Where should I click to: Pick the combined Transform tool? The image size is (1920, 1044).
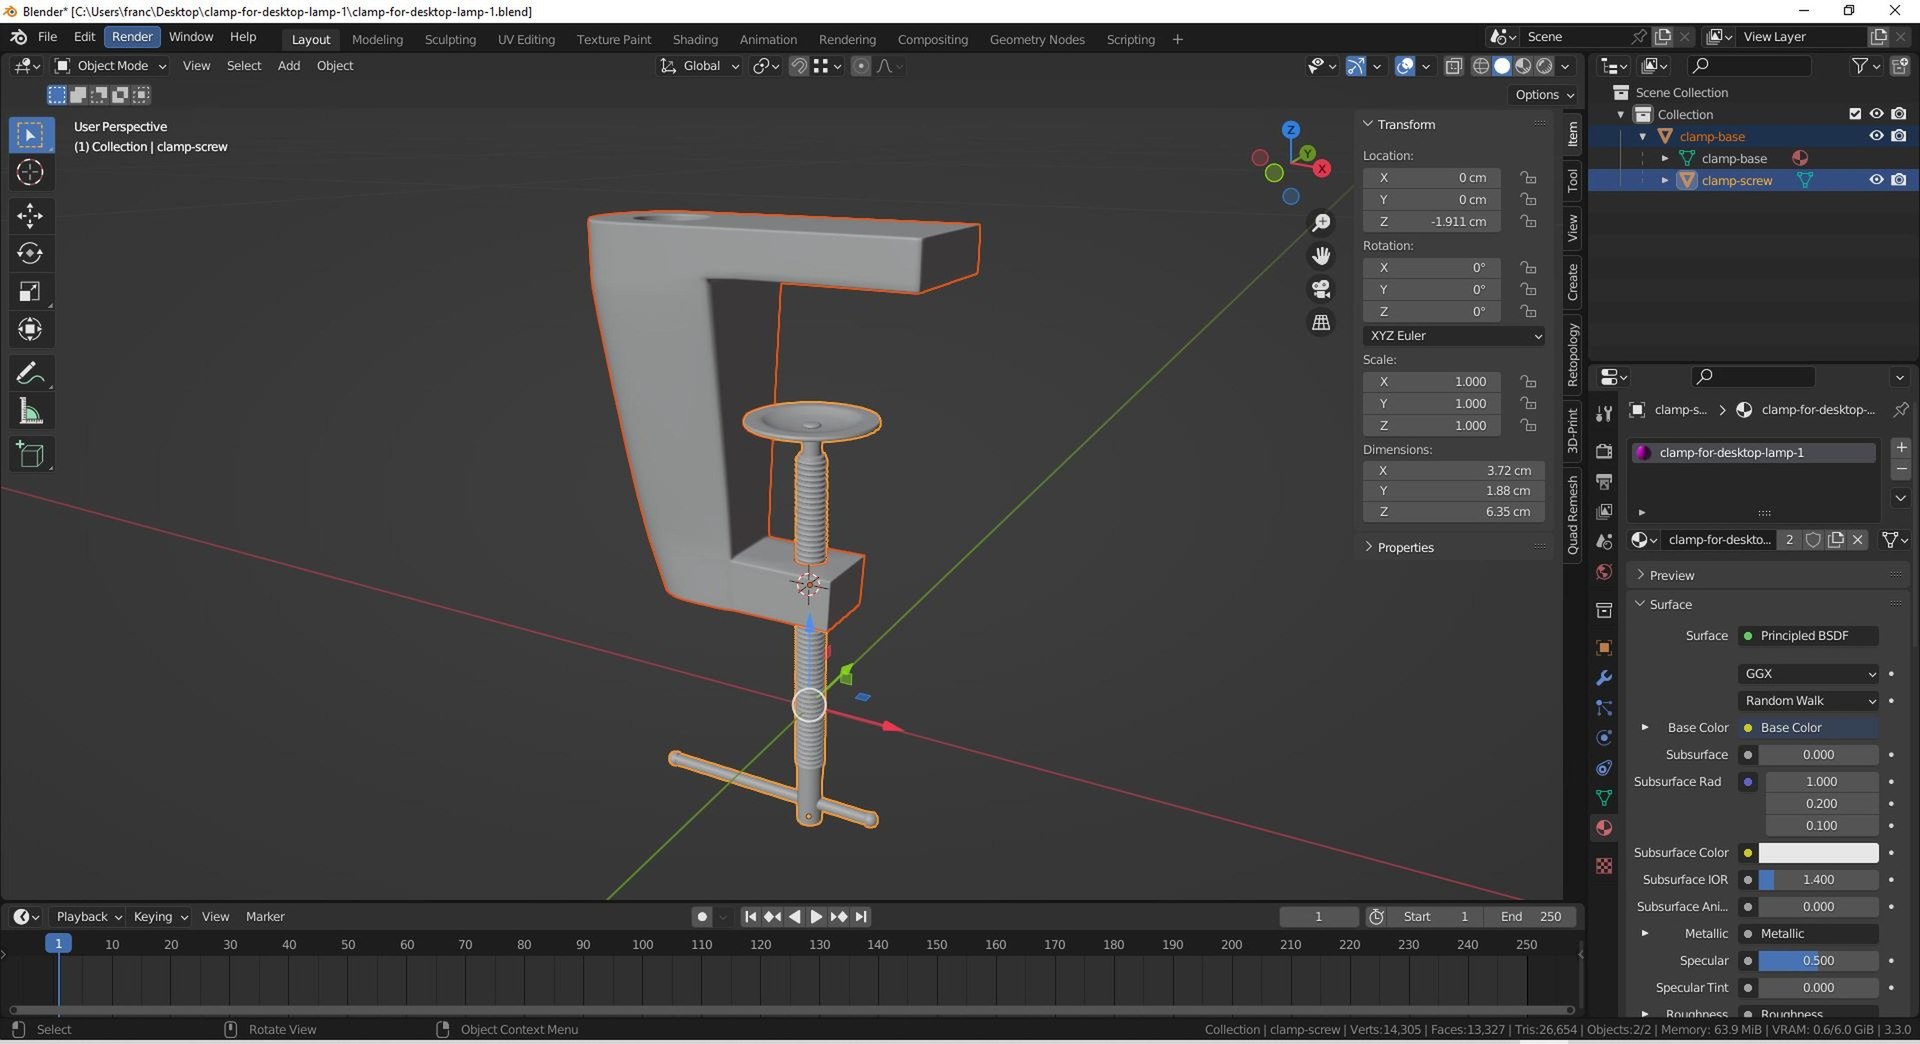click(x=30, y=329)
